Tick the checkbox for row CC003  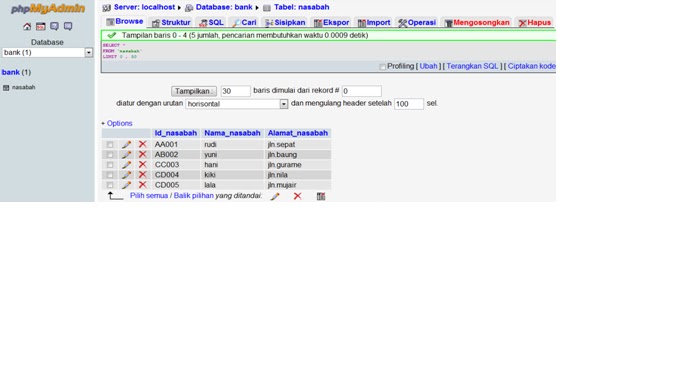(110, 165)
